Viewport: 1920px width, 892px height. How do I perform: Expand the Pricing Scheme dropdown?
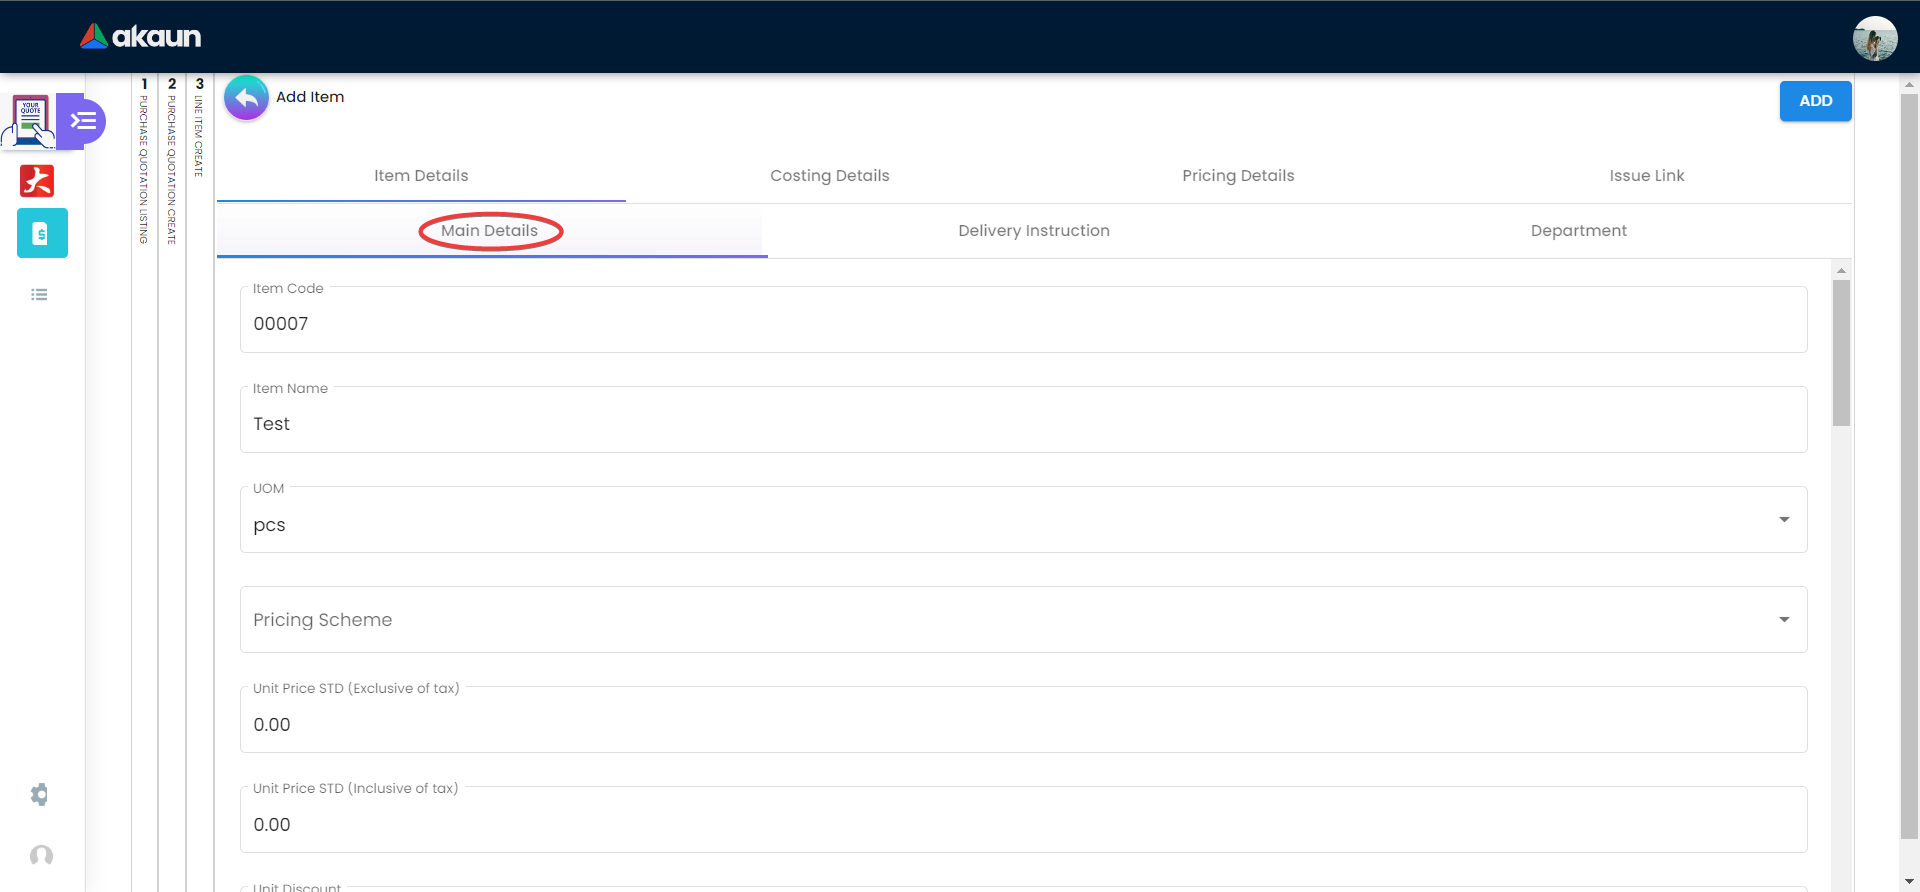pyautogui.click(x=1023, y=620)
